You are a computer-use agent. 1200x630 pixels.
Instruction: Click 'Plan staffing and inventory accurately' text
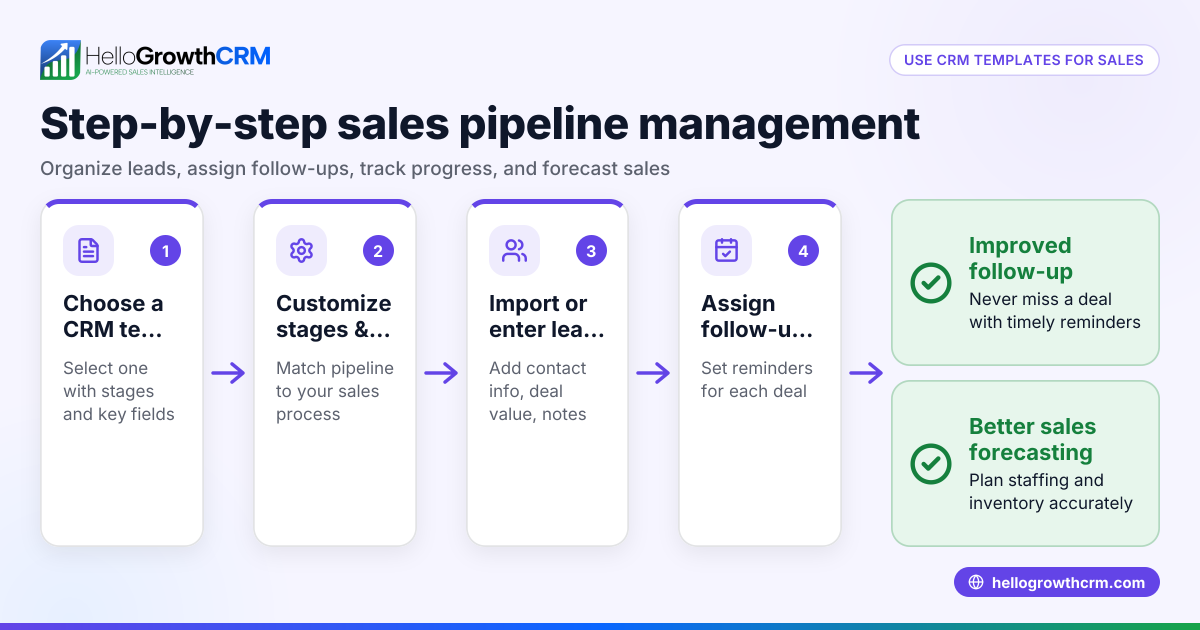click(x=1051, y=492)
